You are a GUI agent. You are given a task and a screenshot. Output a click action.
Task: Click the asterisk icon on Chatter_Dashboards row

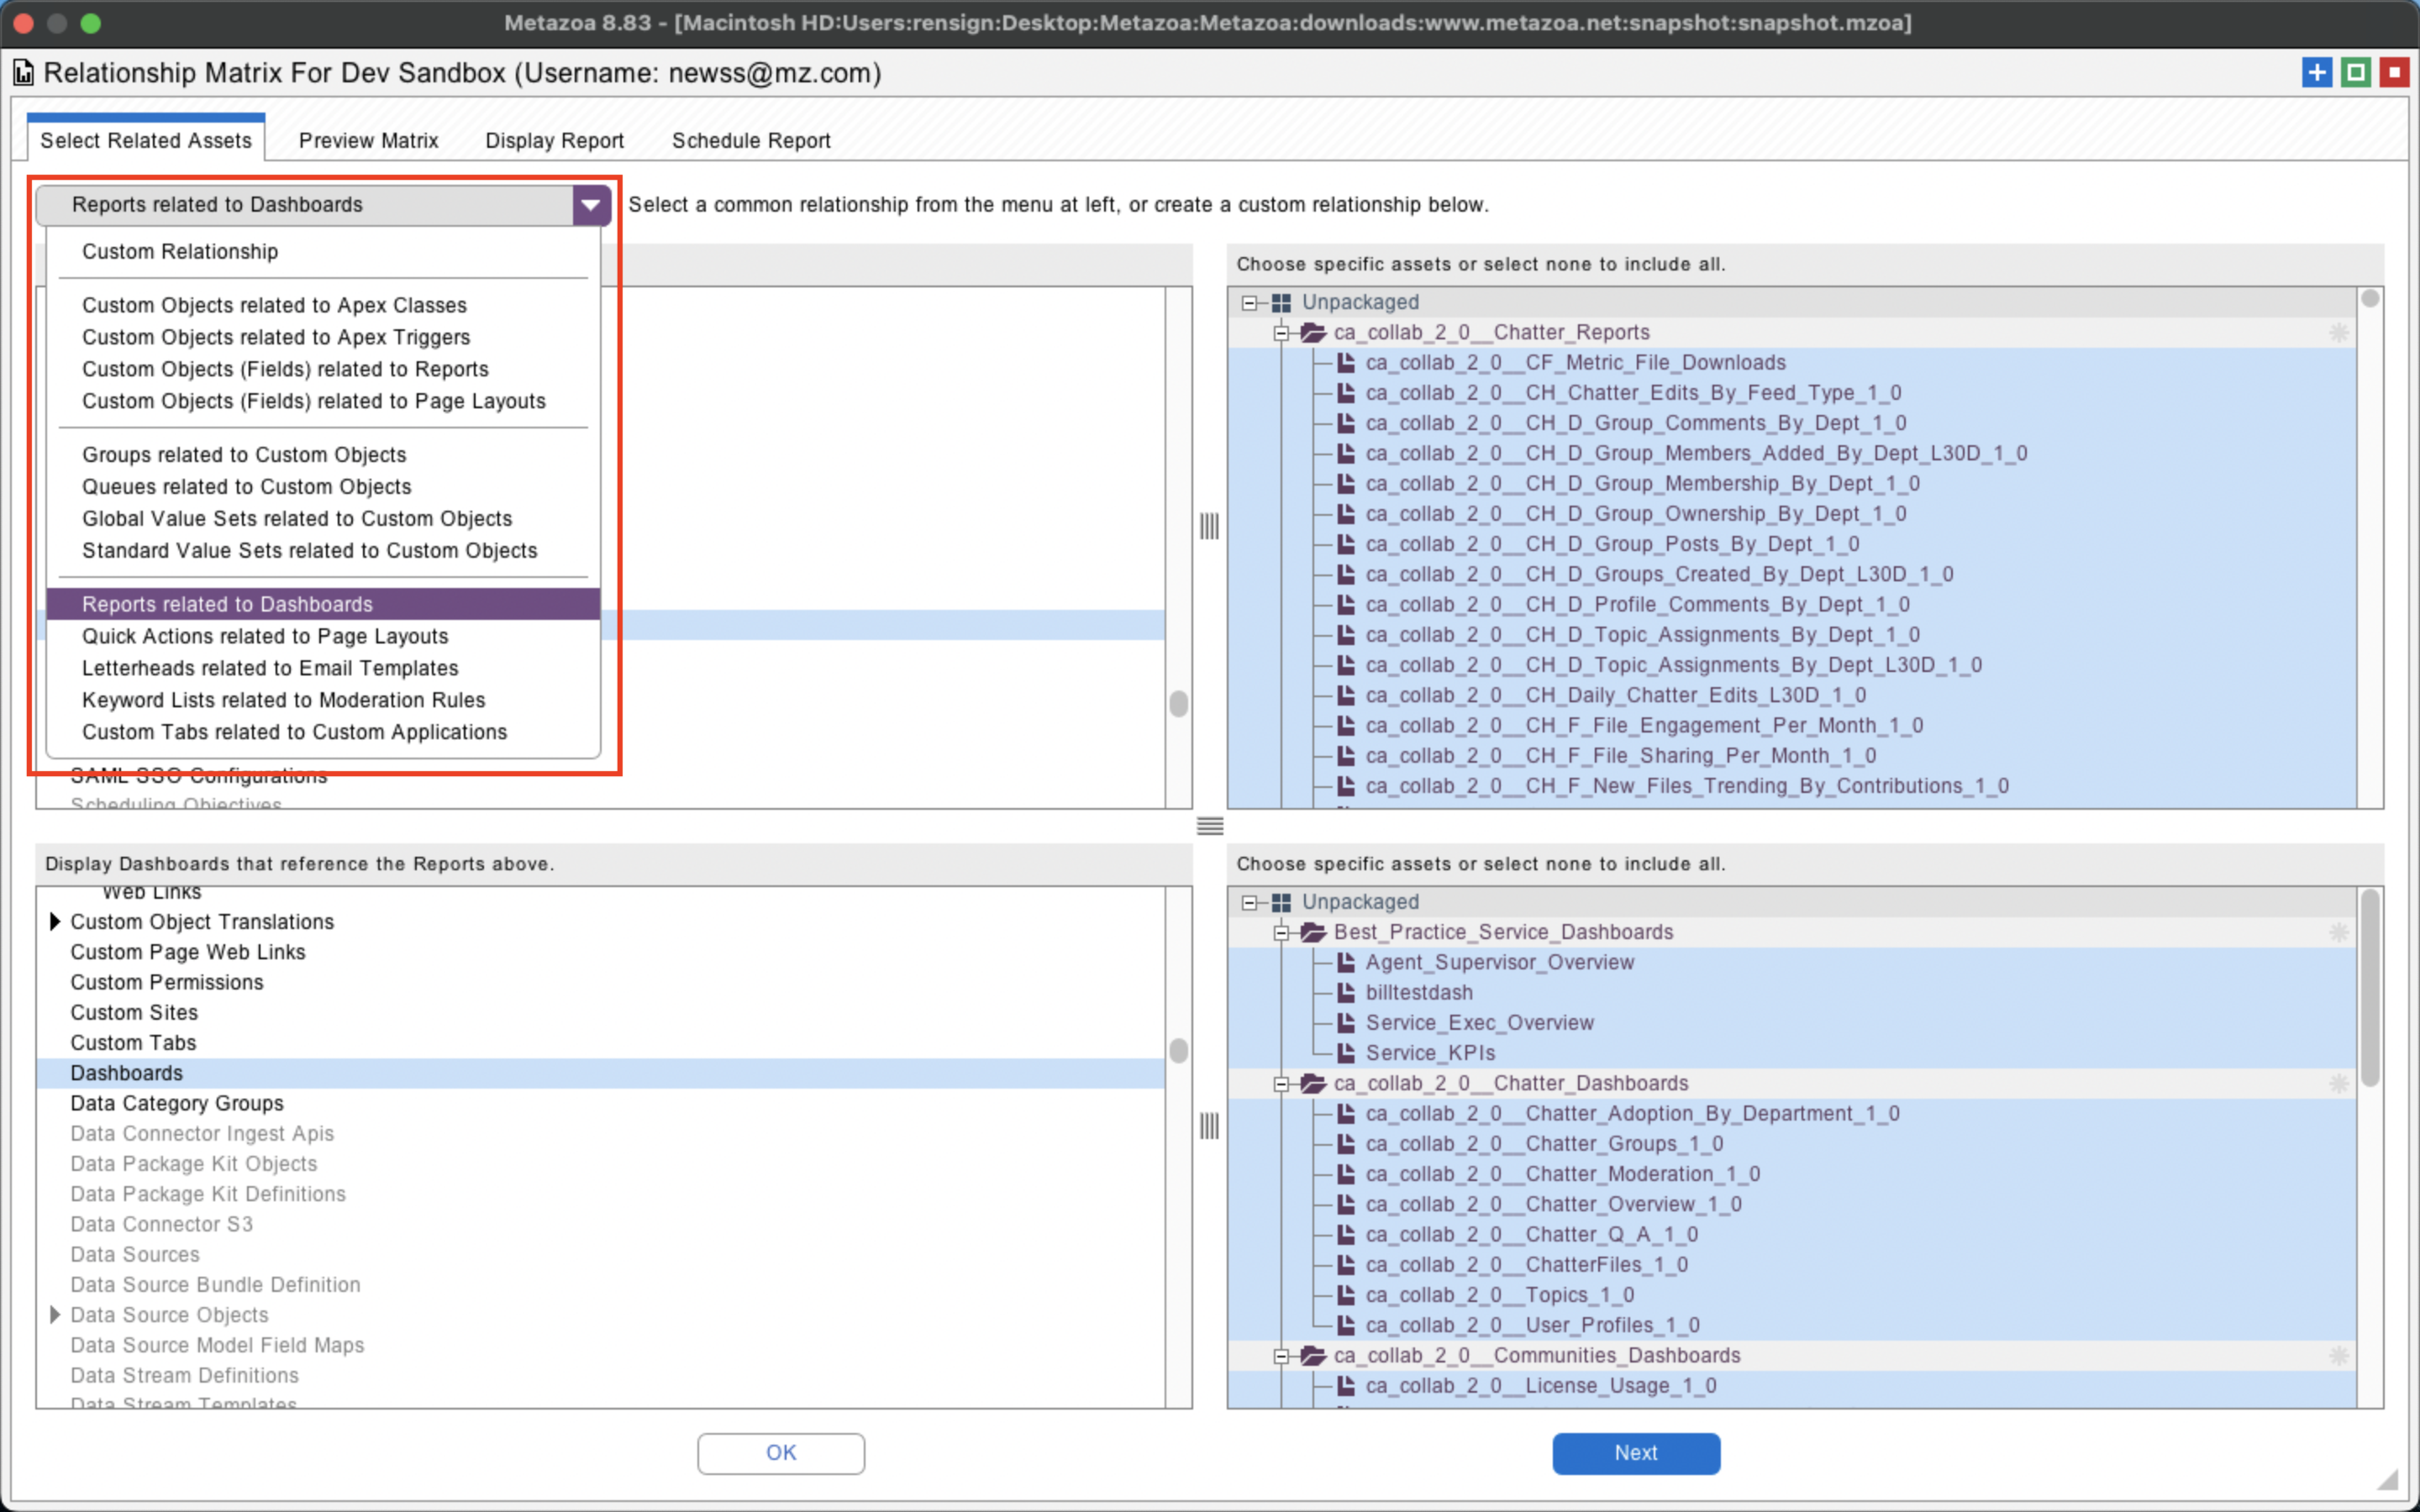(x=2339, y=1084)
